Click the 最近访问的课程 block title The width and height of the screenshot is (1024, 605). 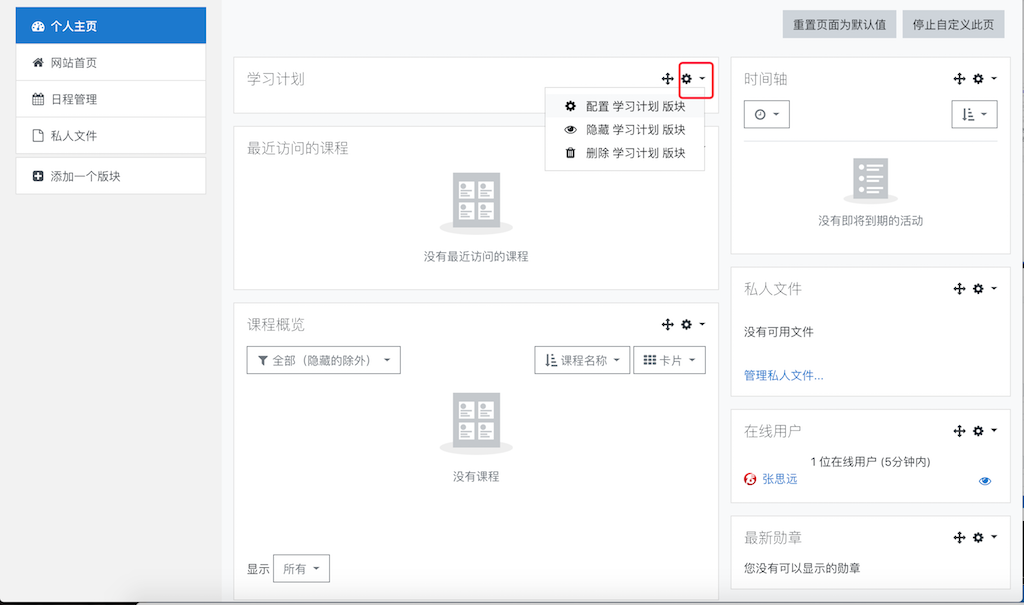(x=297, y=148)
